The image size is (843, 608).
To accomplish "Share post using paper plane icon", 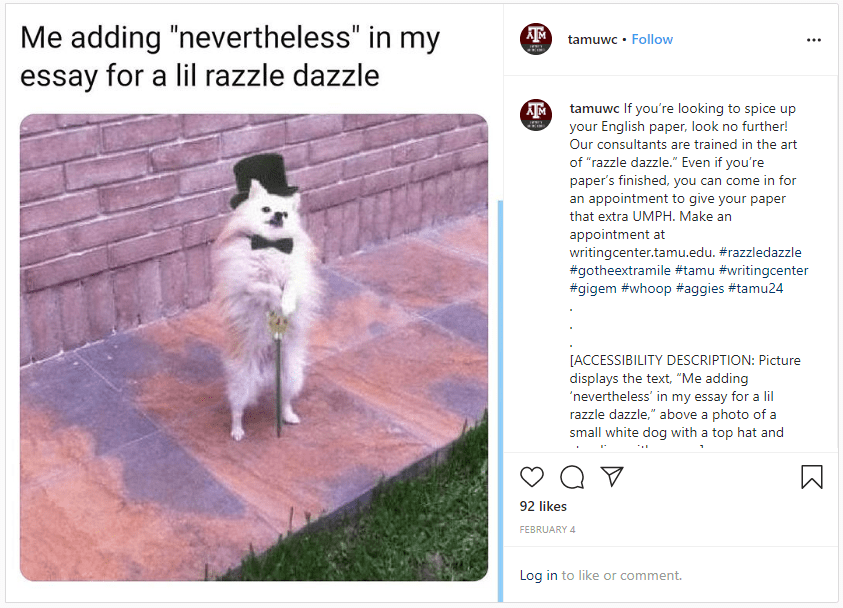I will coord(612,476).
